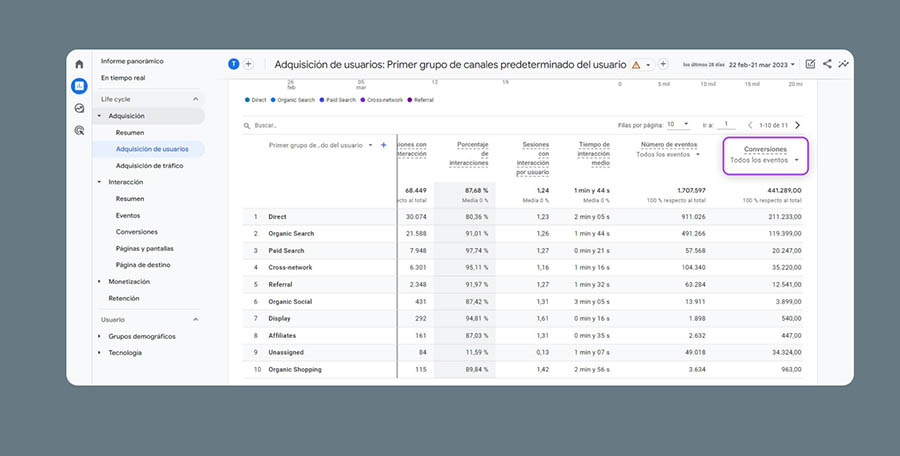Open the Páginas y pantallas report

point(143,248)
